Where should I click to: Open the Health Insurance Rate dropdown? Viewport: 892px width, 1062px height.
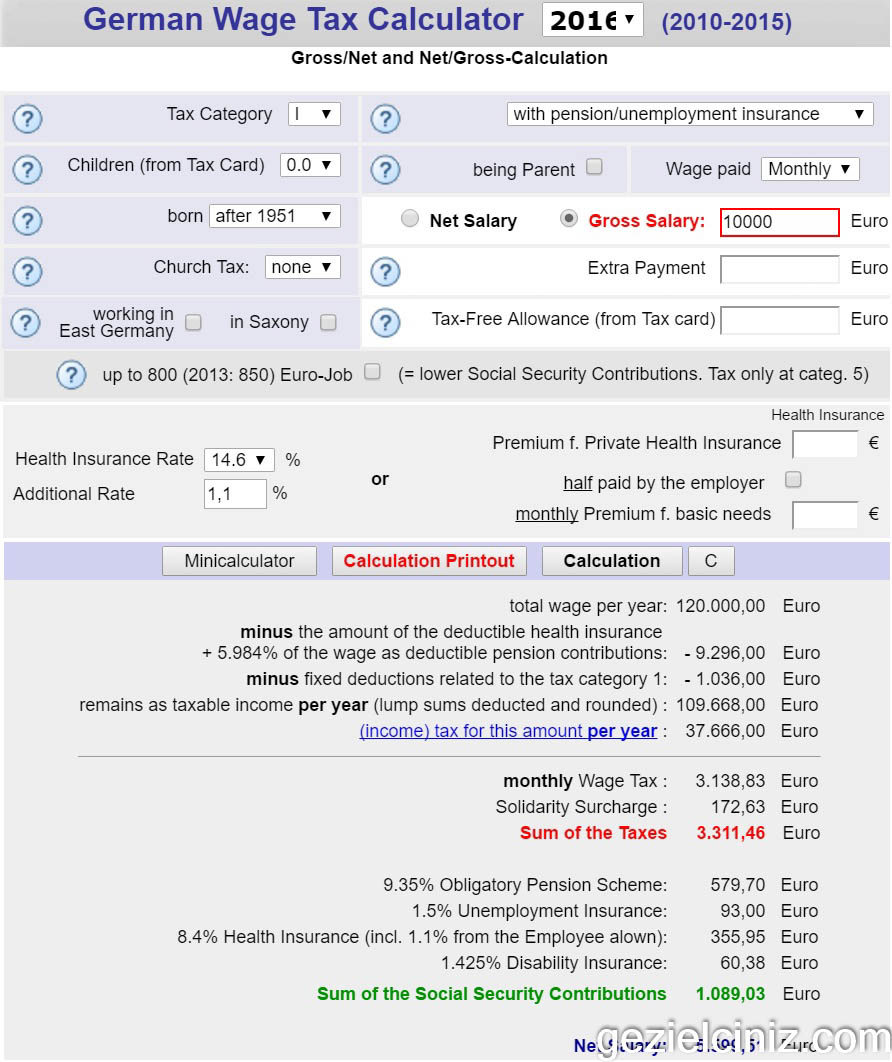[239, 460]
